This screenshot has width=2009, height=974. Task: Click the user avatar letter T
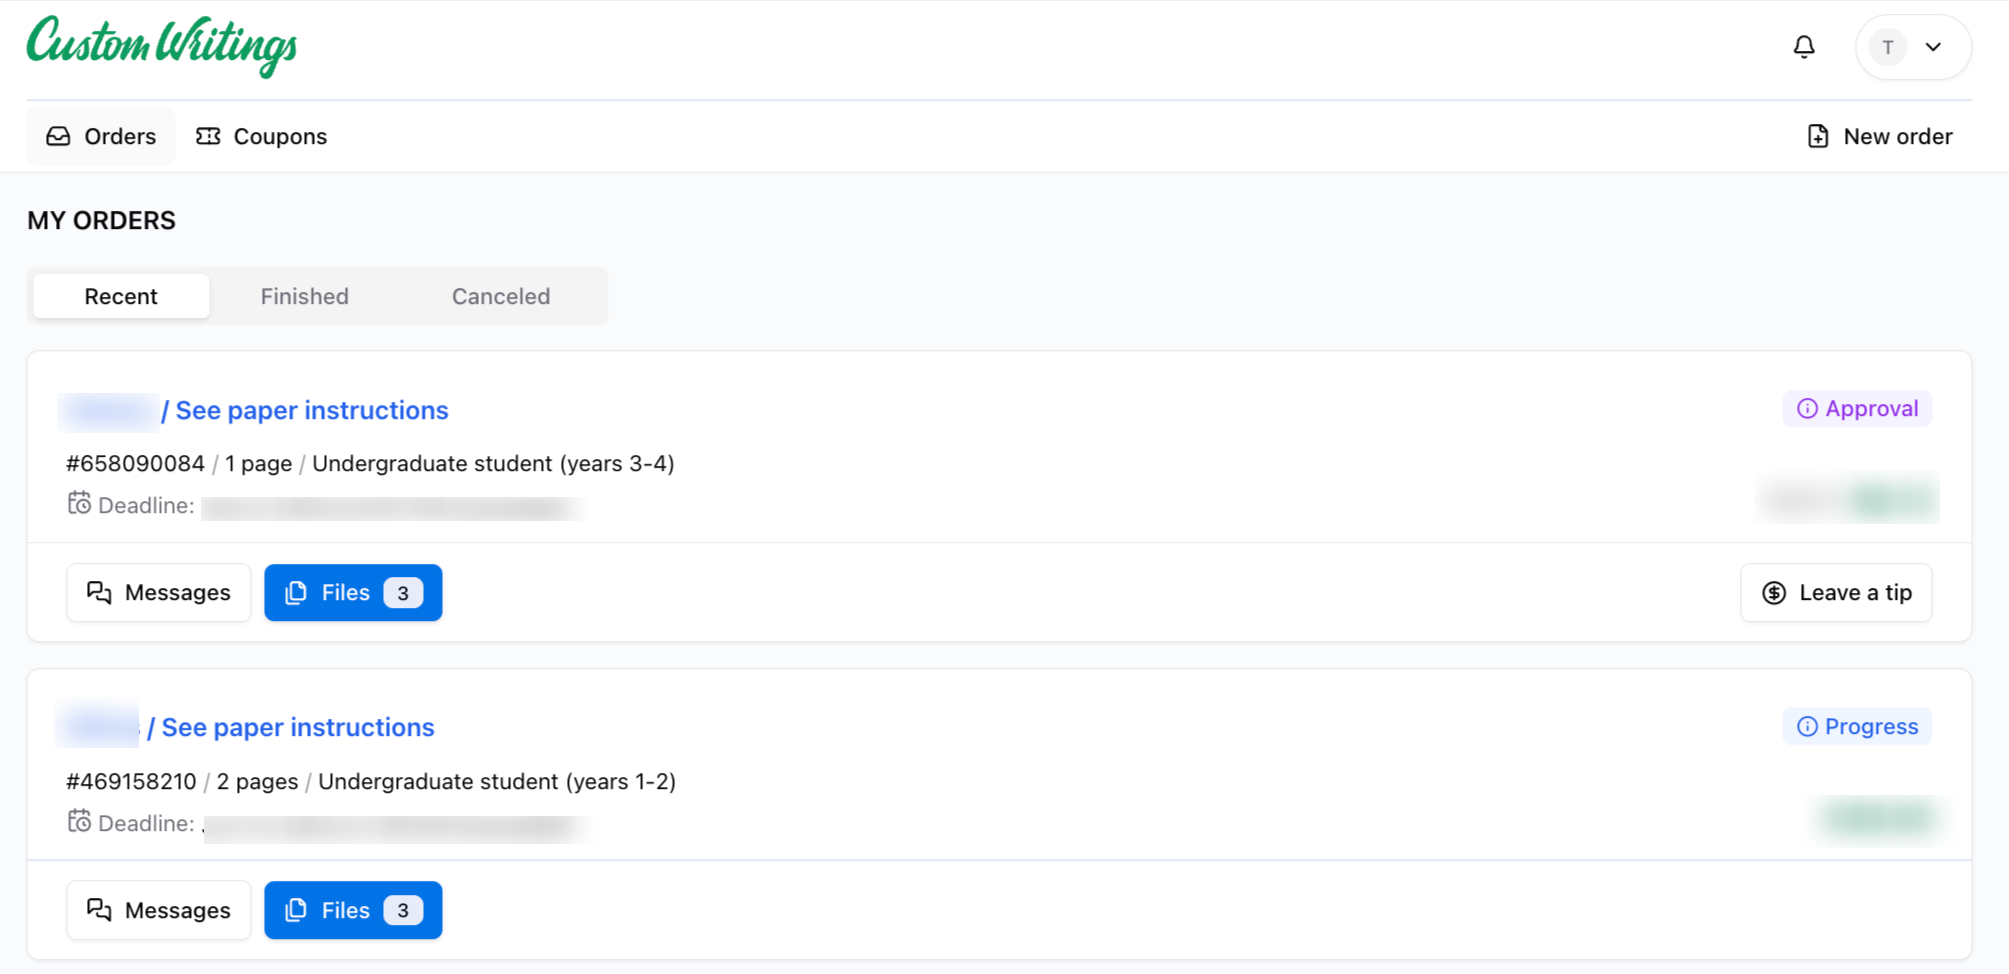[1888, 47]
